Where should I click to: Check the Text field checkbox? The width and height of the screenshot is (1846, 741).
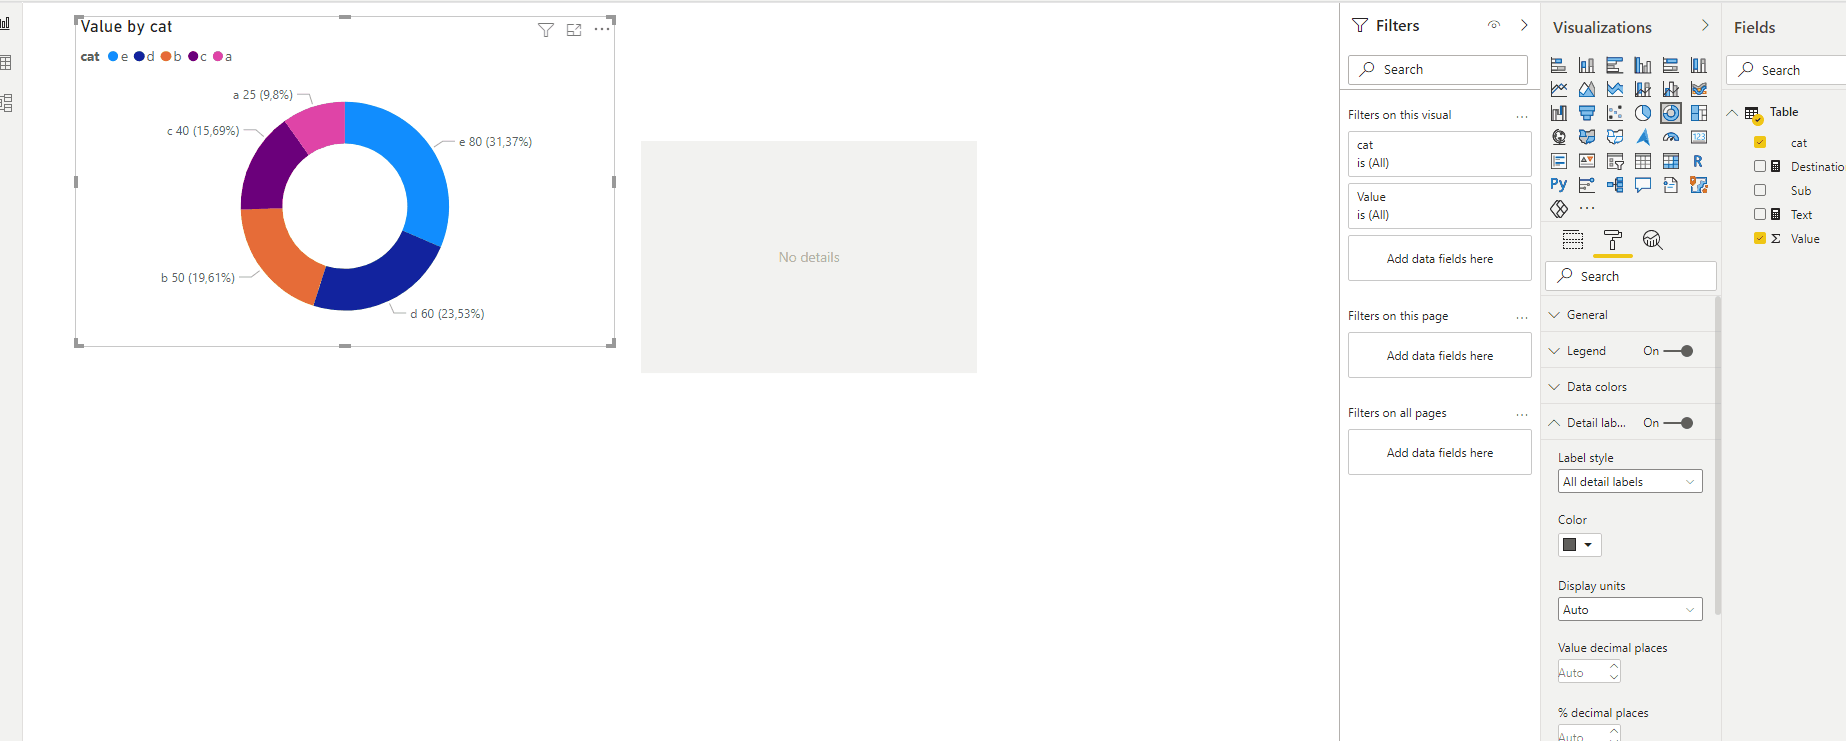1760,215
